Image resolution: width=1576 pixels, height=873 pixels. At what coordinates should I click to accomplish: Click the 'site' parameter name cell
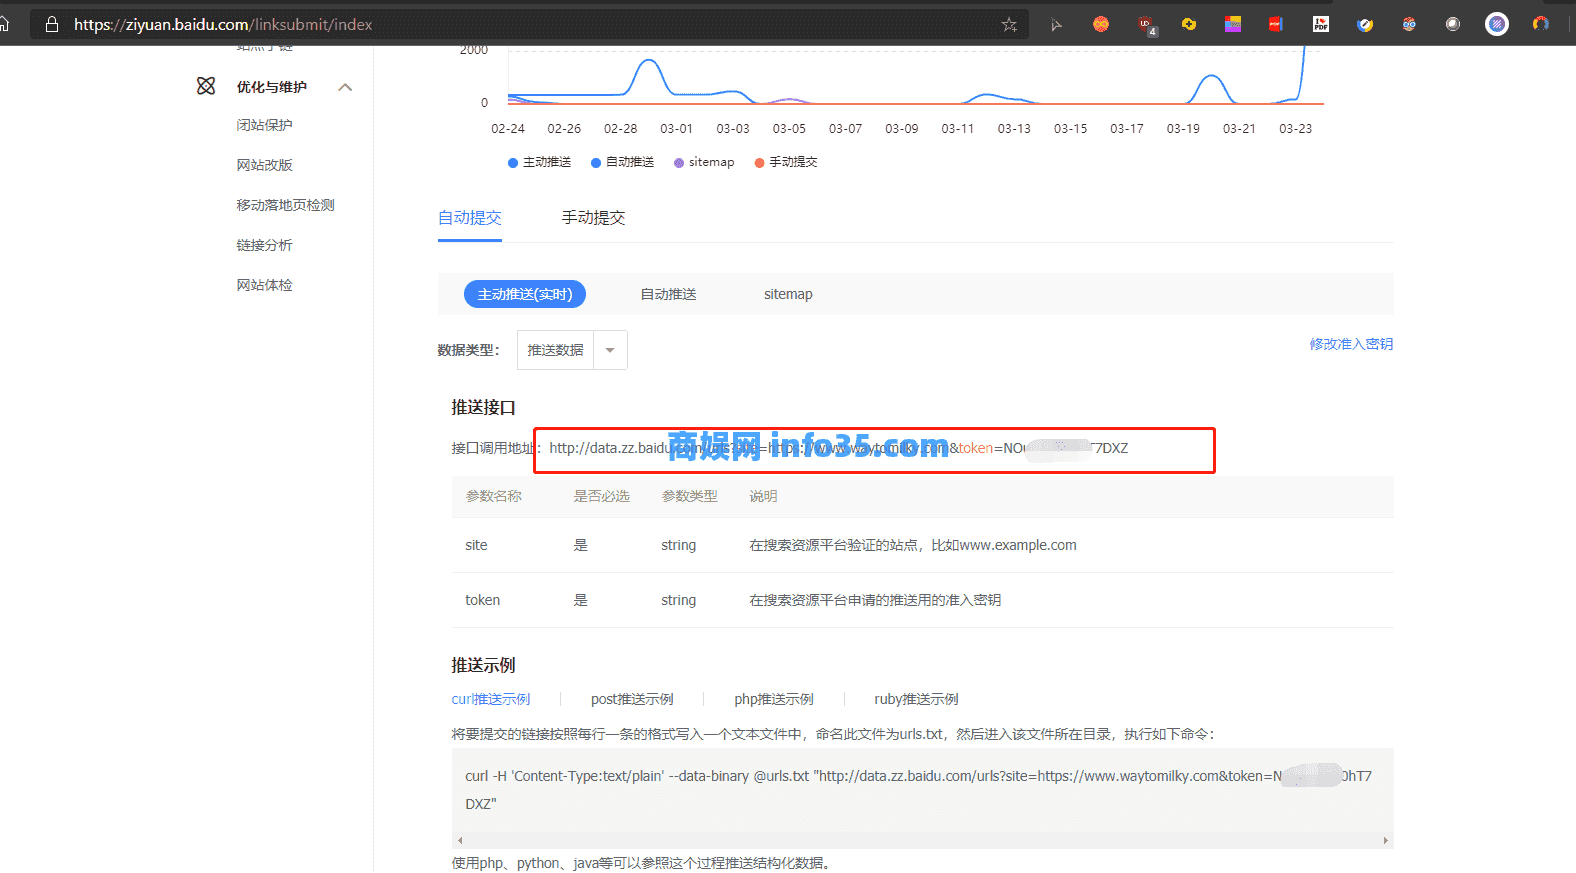tap(476, 545)
